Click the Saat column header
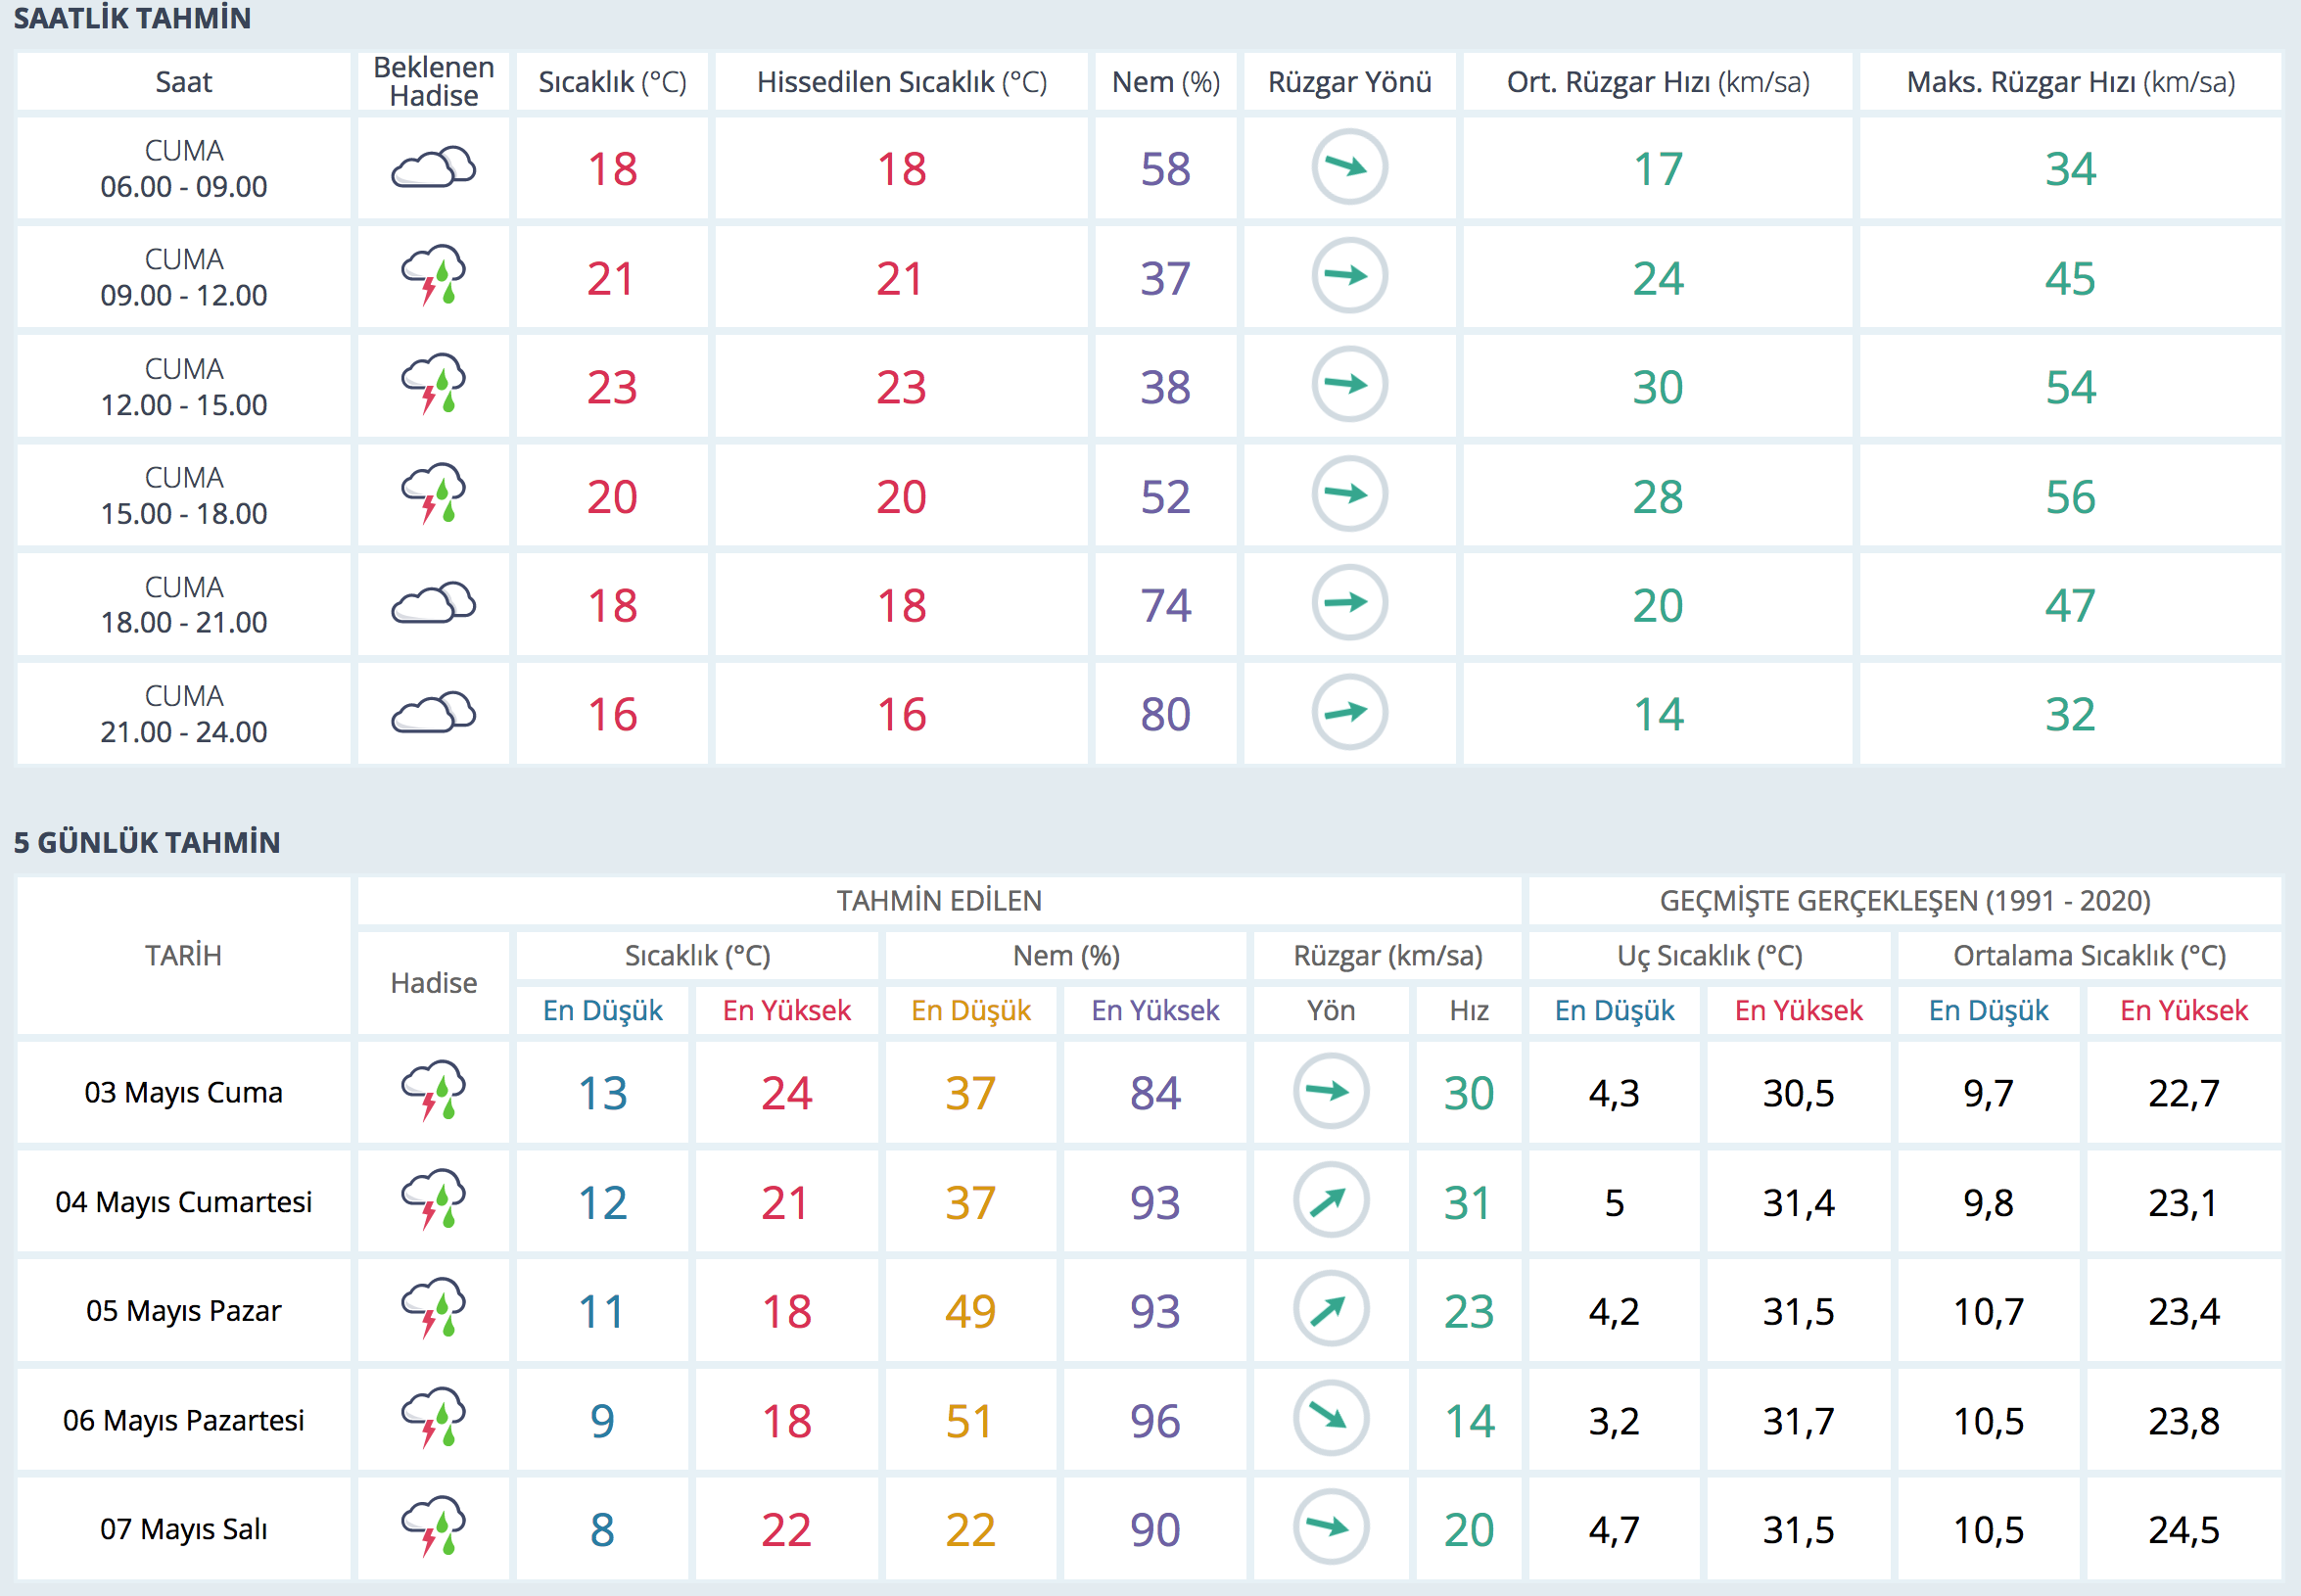2301x1596 pixels. pos(184,82)
